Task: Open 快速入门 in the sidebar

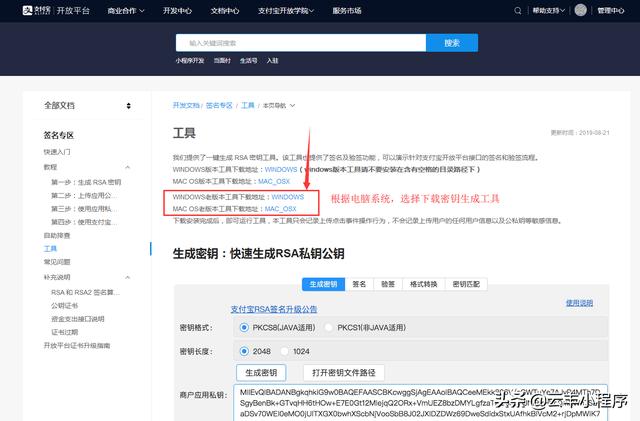Action: (57, 152)
